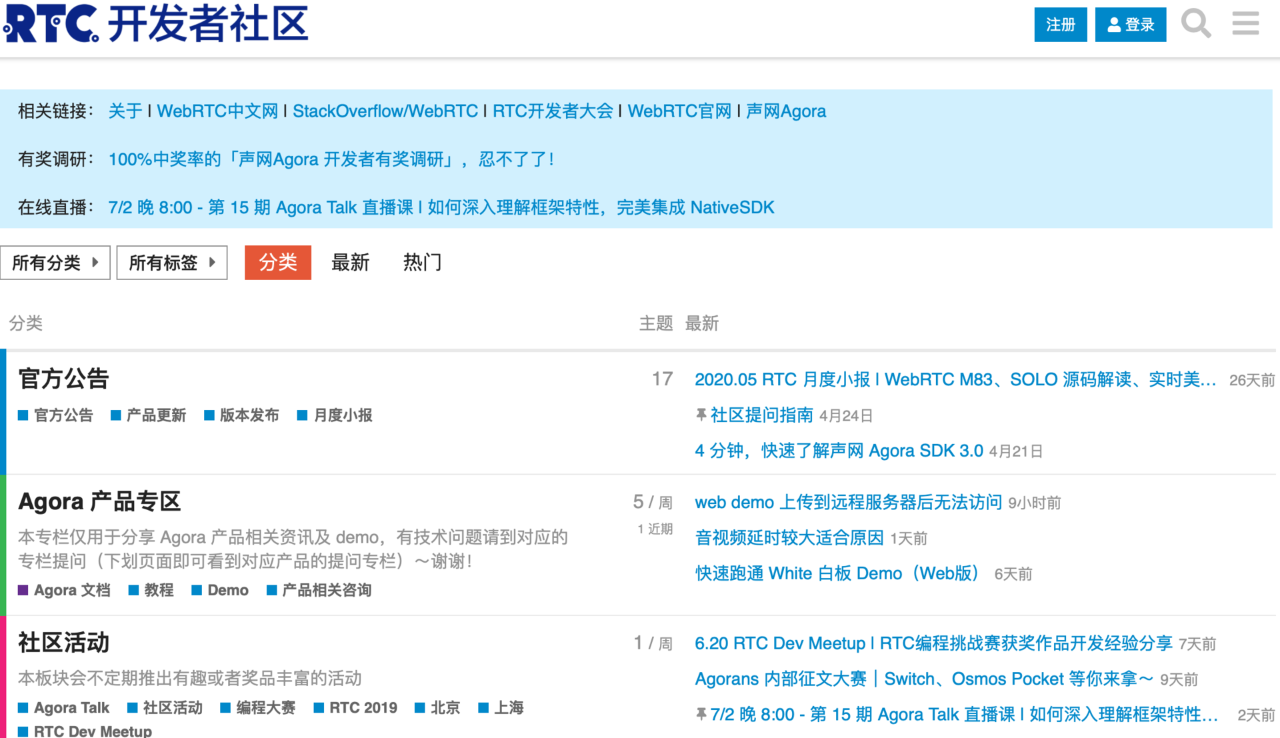
Task: Open the WebRTC官网 link
Action: point(679,111)
